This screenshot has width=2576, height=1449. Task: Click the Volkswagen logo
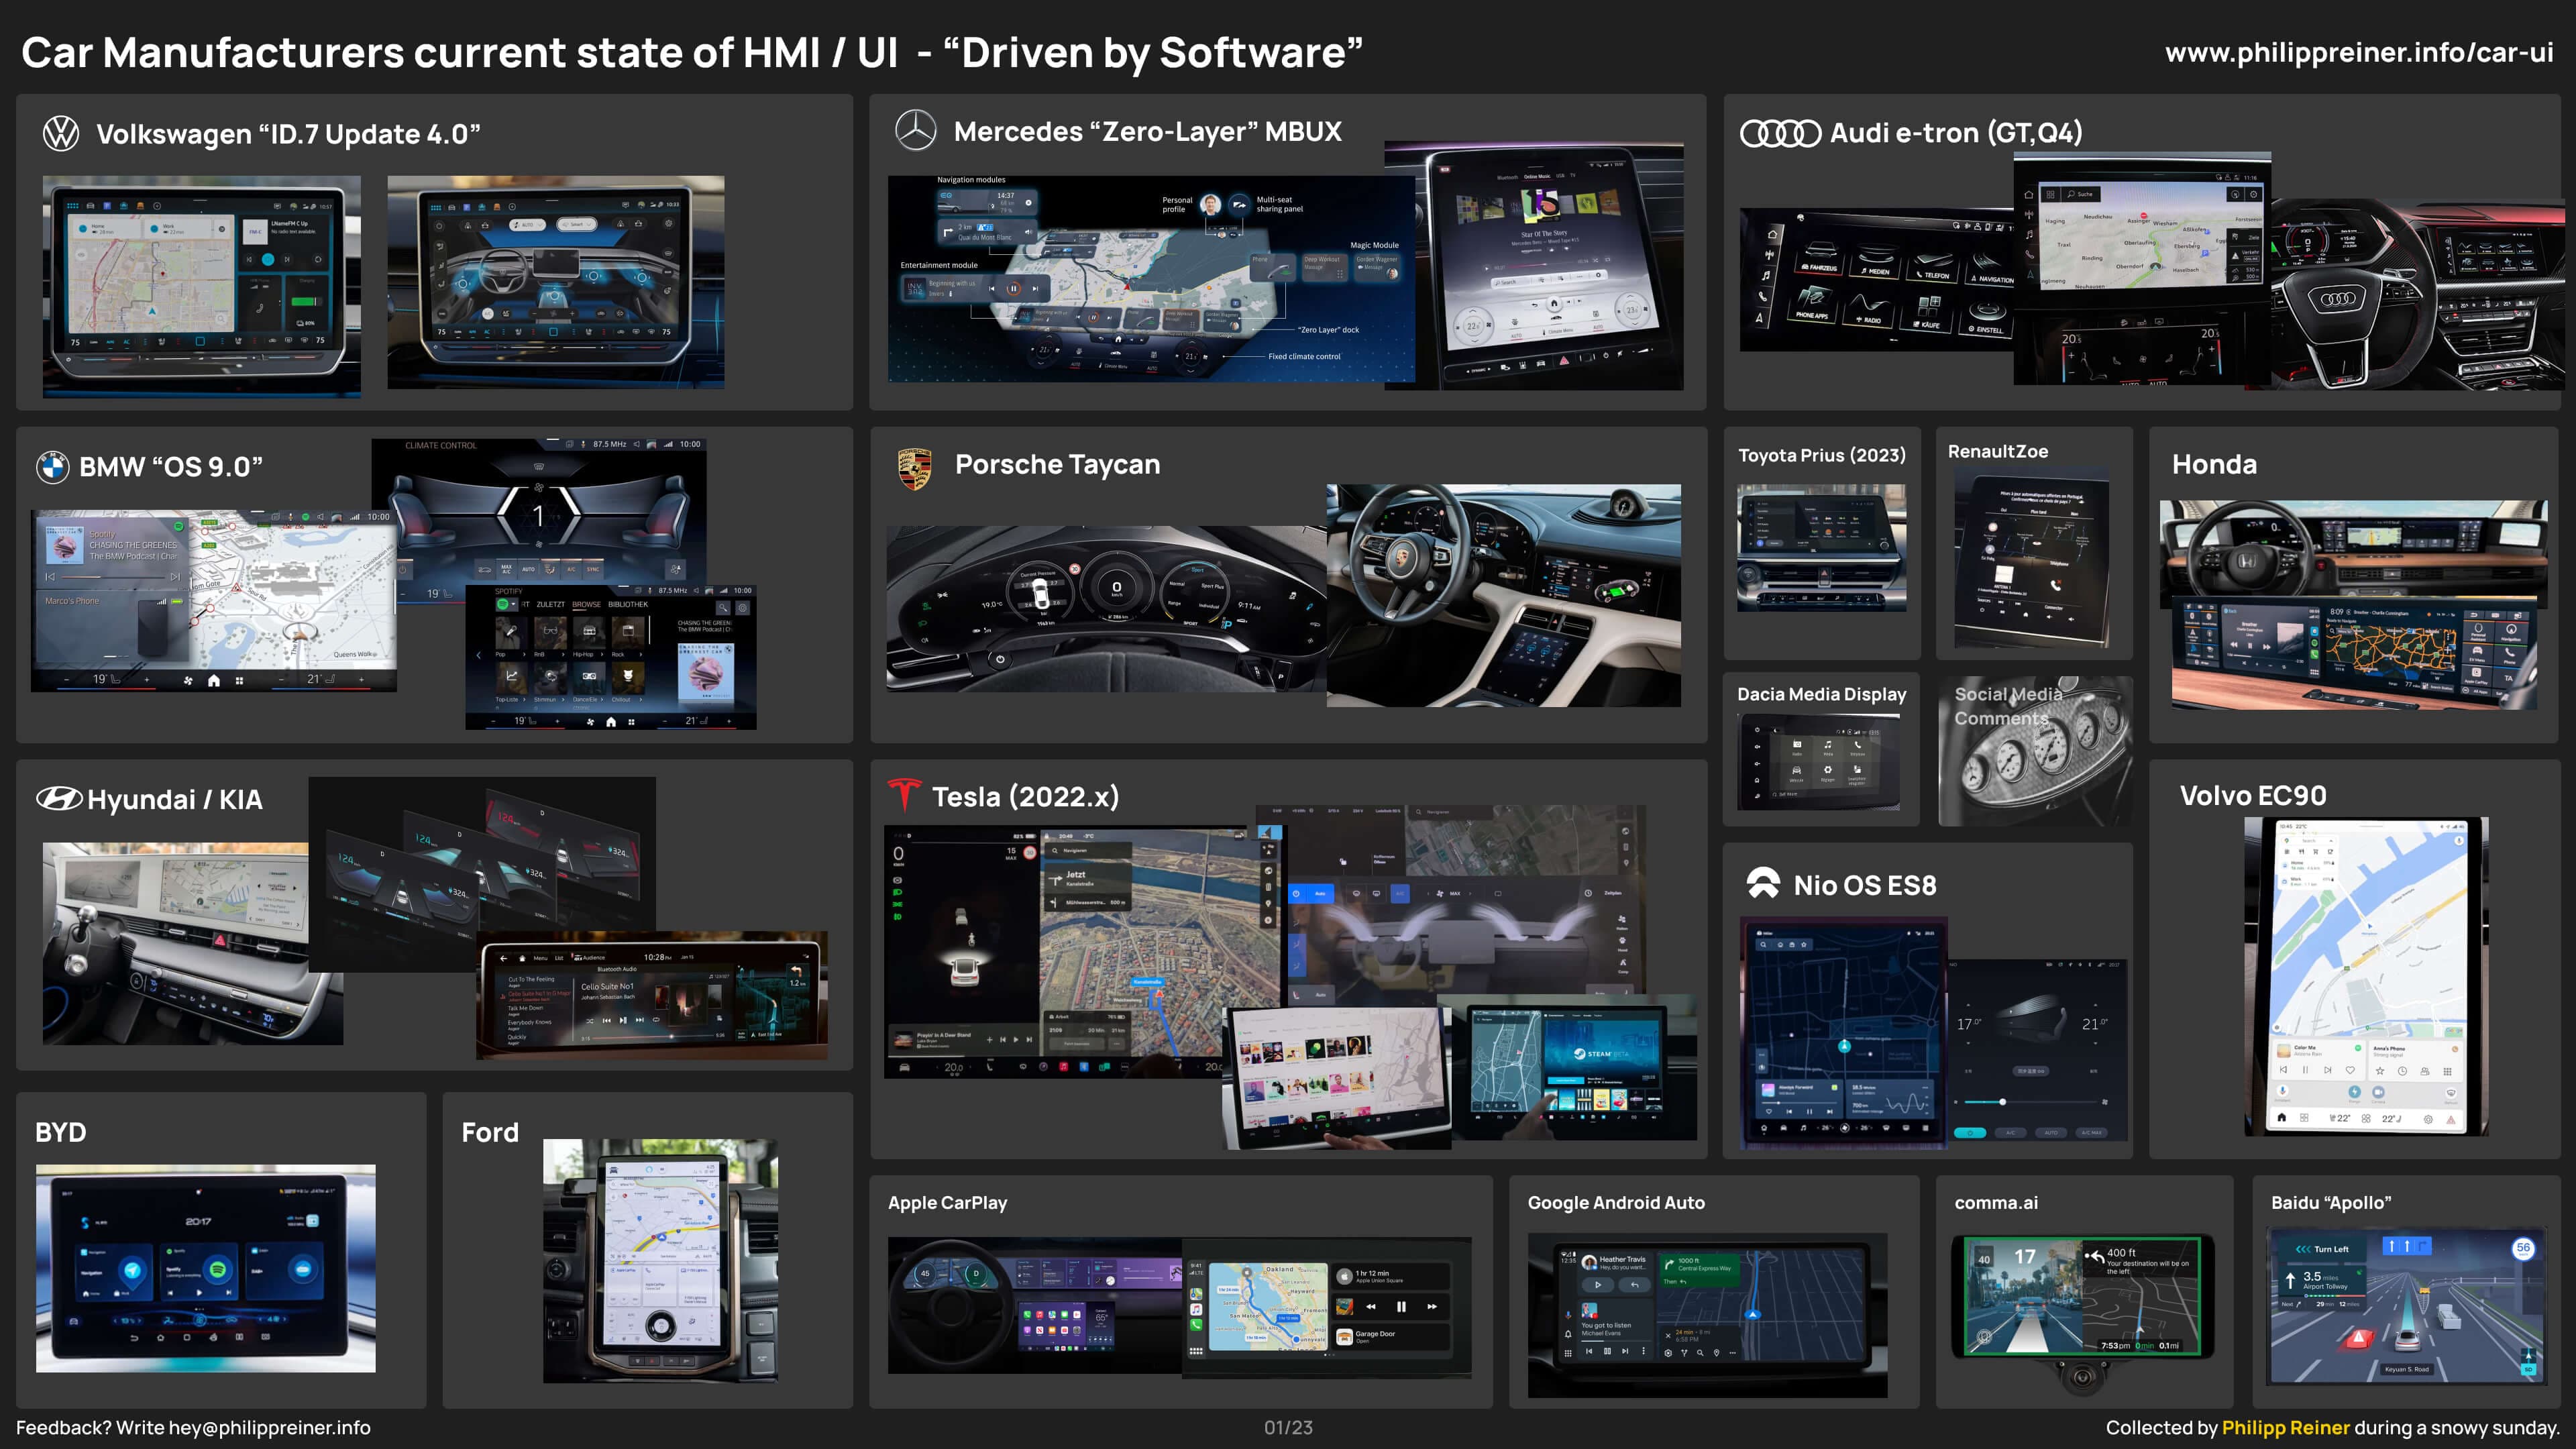(x=61, y=133)
